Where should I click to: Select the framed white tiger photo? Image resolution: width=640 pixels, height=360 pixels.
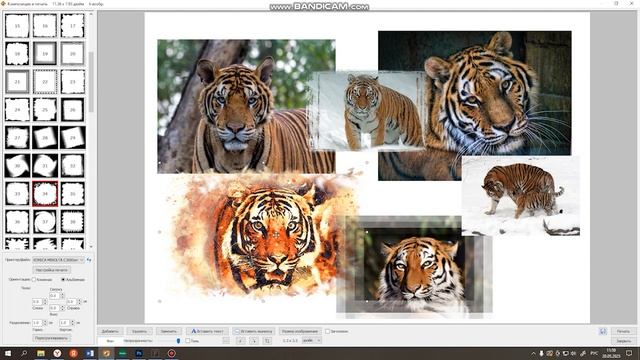click(414, 267)
